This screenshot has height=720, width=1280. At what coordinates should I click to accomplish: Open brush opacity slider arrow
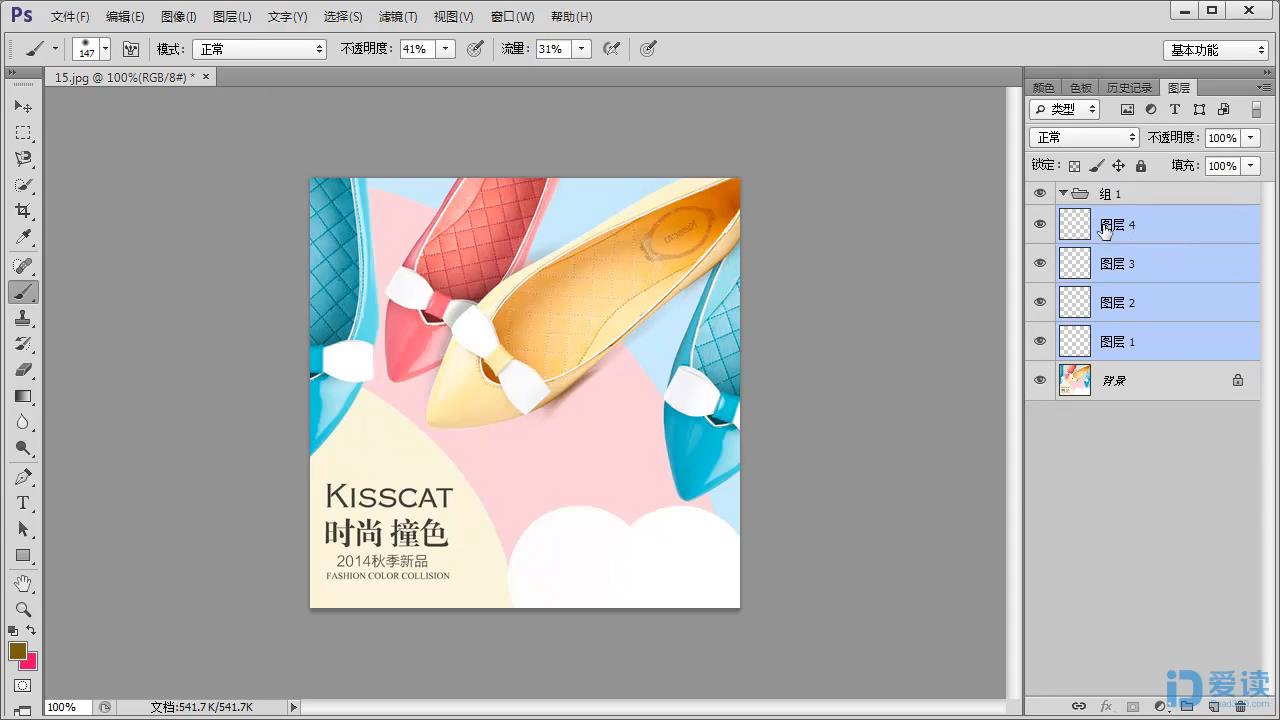446,49
